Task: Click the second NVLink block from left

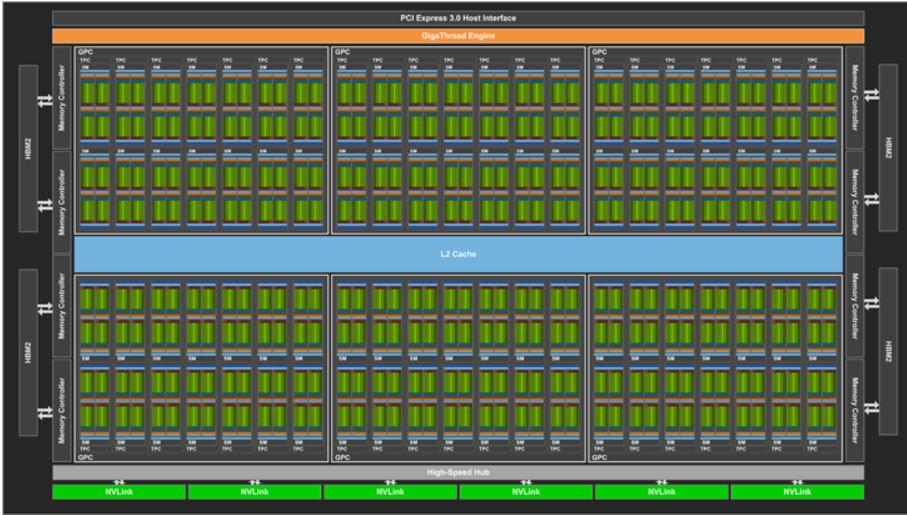Action: 254,491
